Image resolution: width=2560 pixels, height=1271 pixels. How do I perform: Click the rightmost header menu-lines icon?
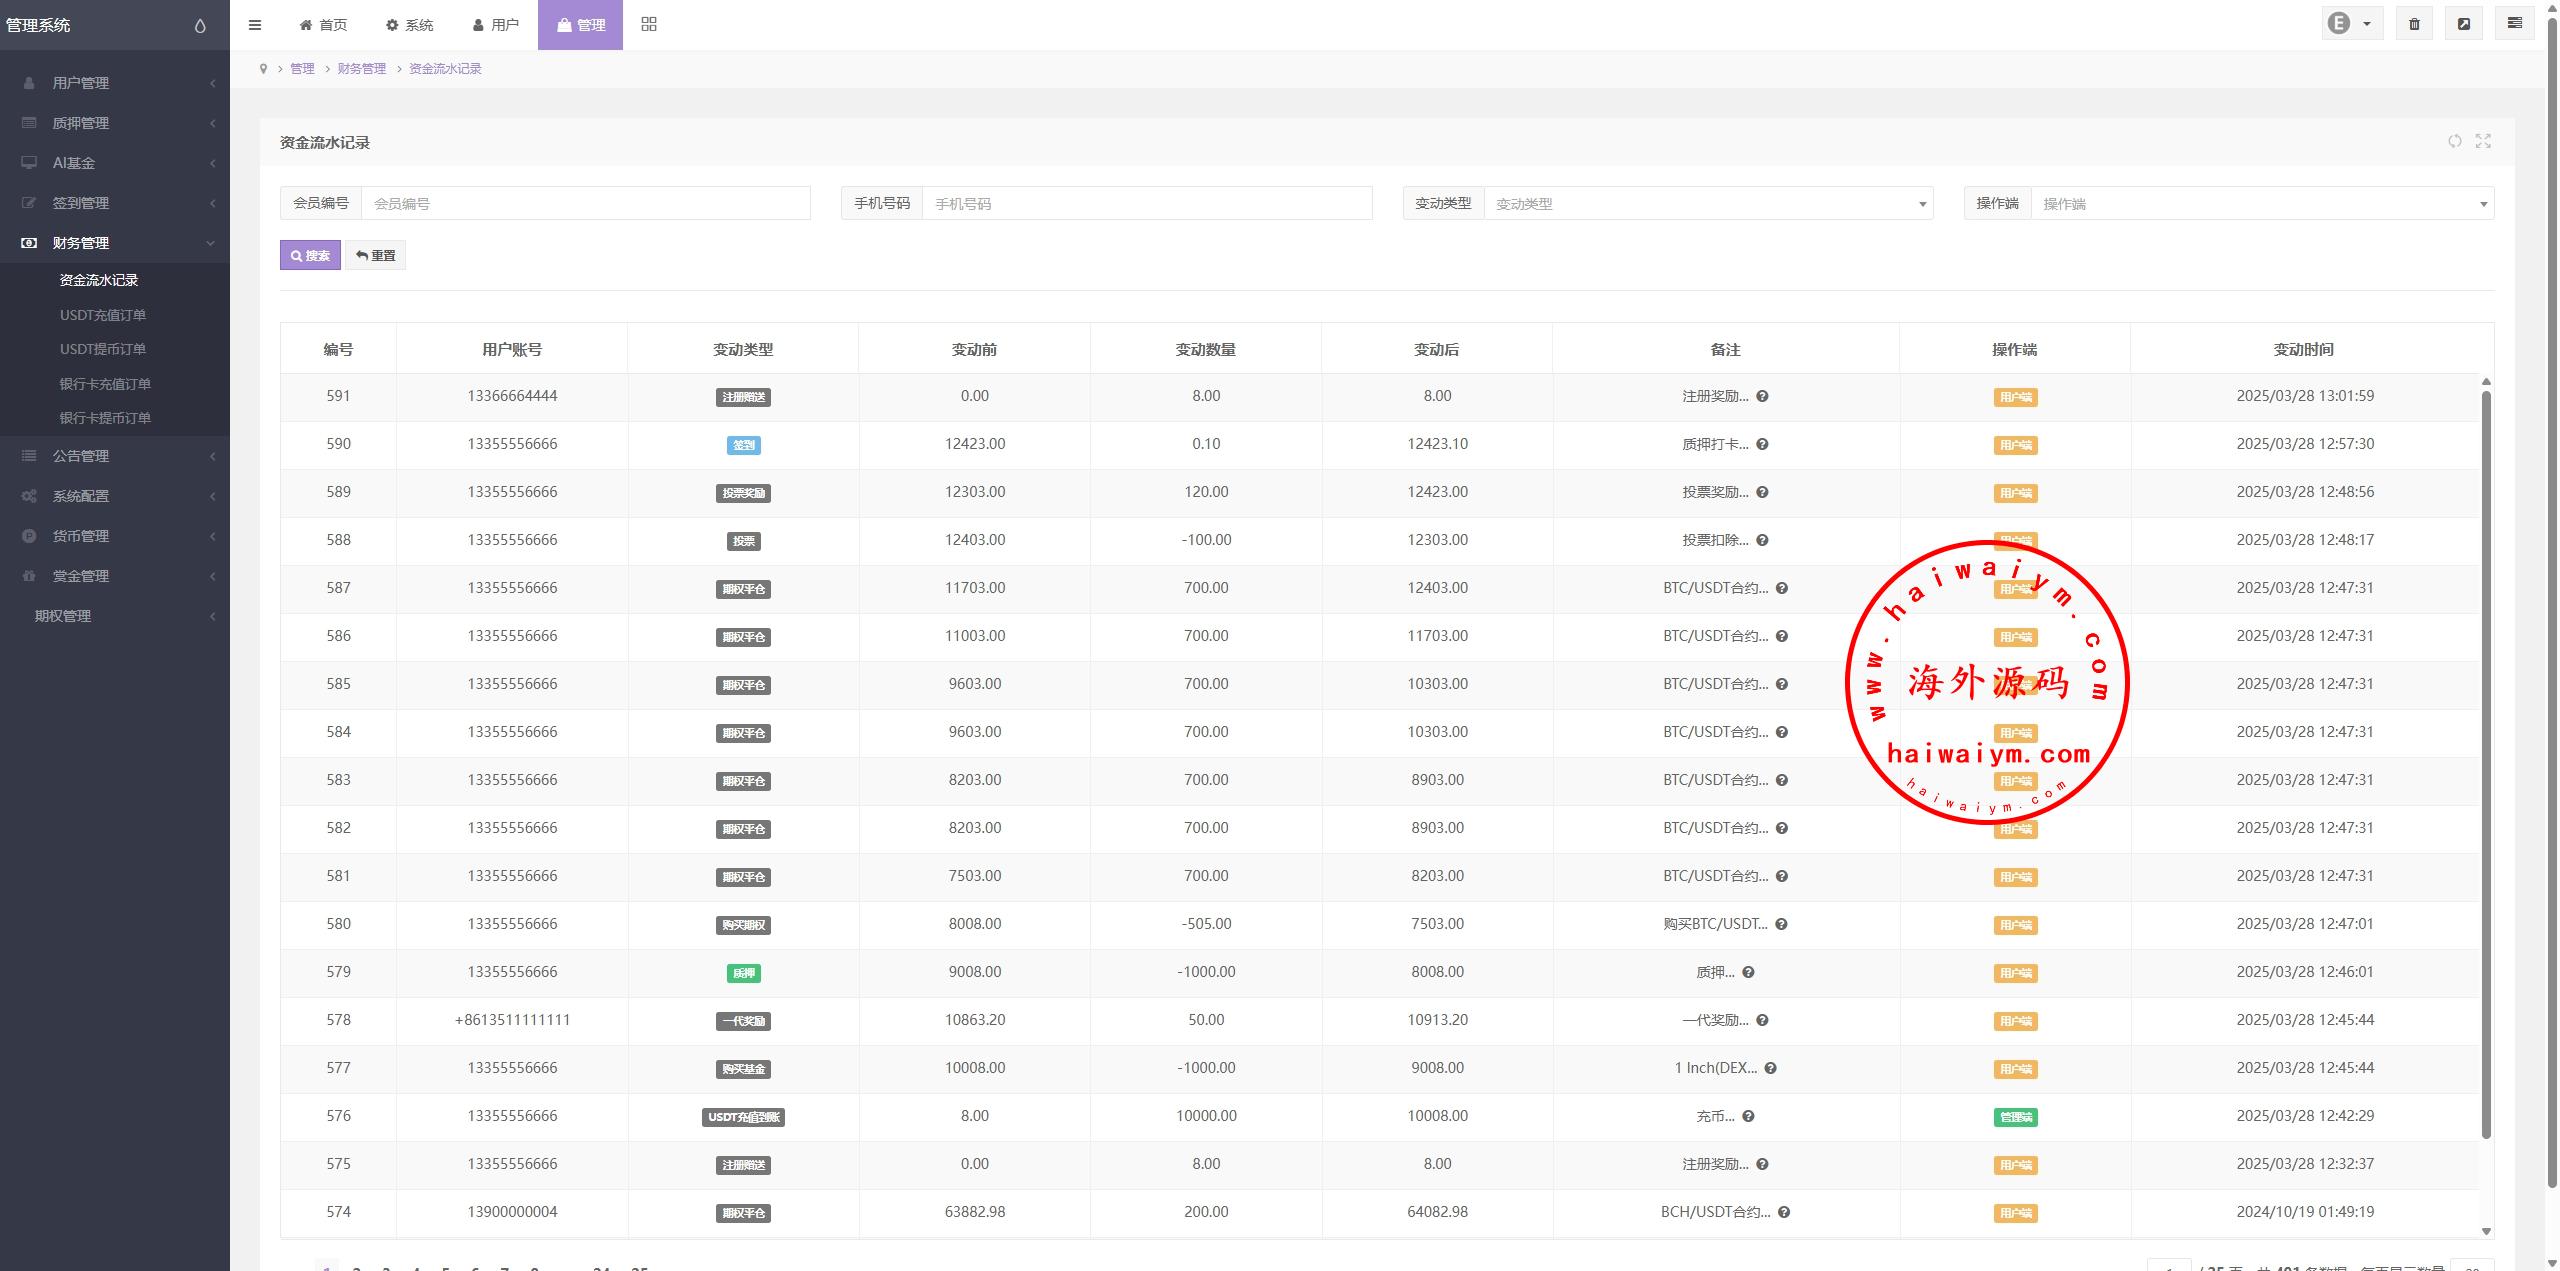(x=2514, y=24)
